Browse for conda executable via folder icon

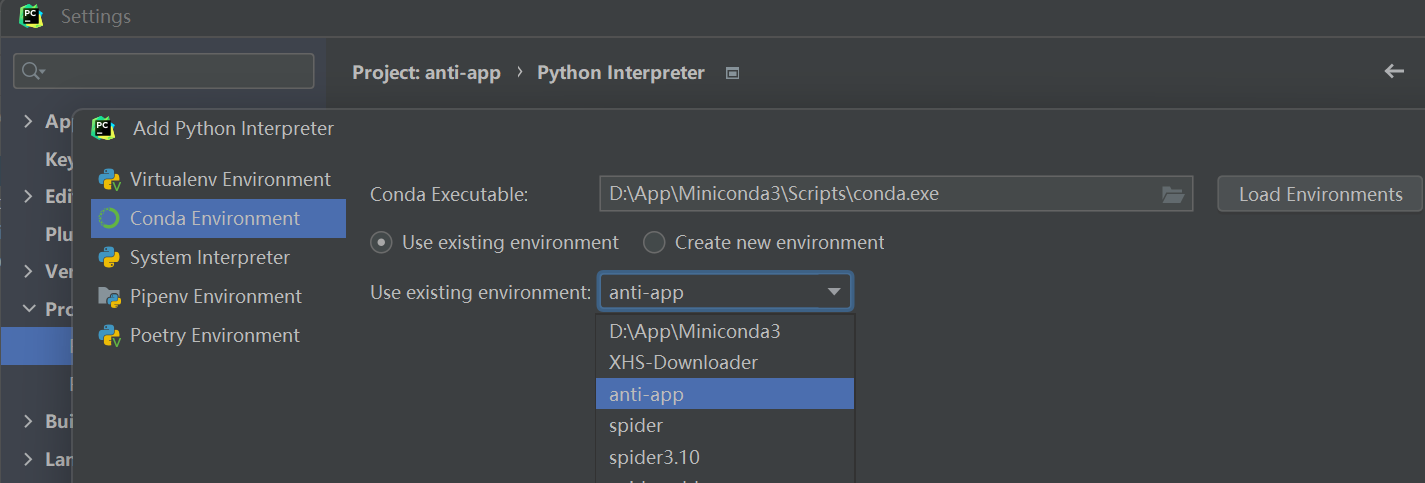tap(1173, 194)
